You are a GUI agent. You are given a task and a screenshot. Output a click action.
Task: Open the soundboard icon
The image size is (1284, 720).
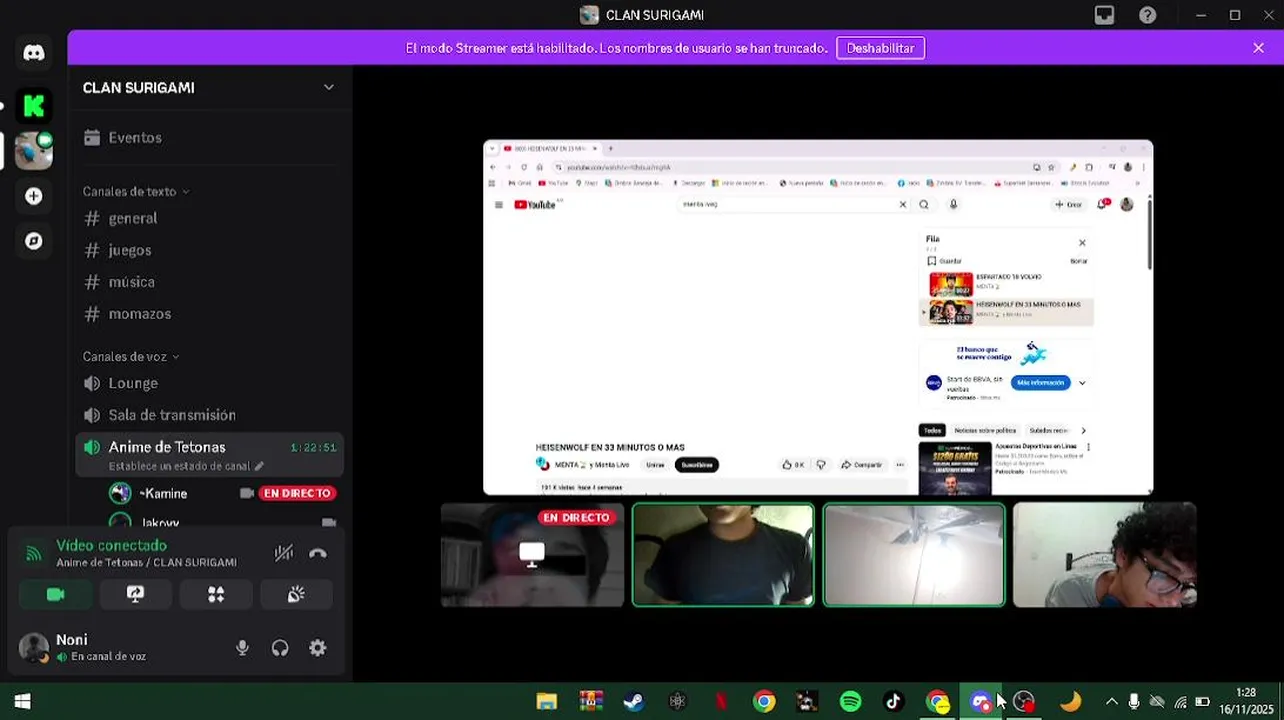click(x=296, y=594)
